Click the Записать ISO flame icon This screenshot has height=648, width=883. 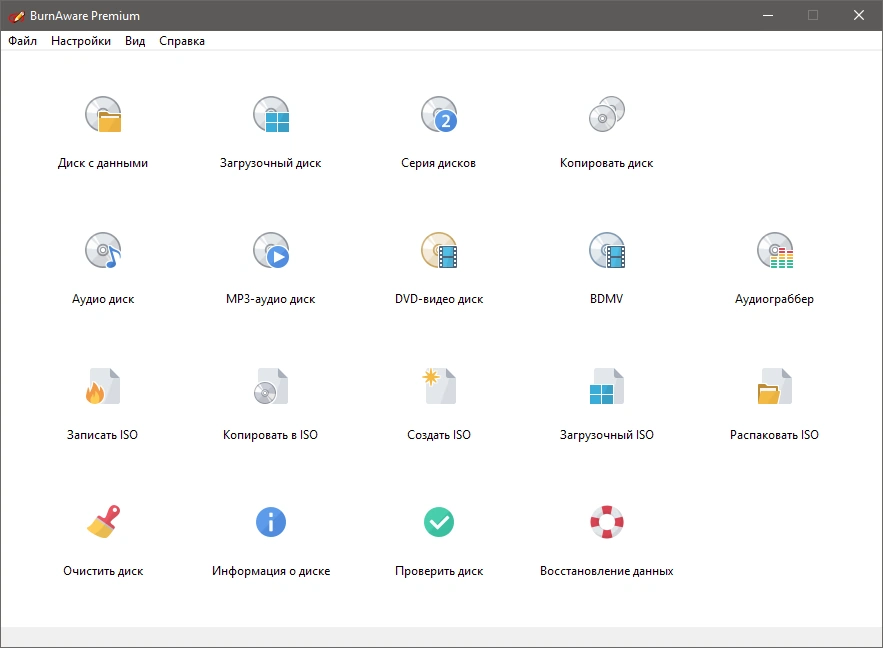[x=103, y=386]
